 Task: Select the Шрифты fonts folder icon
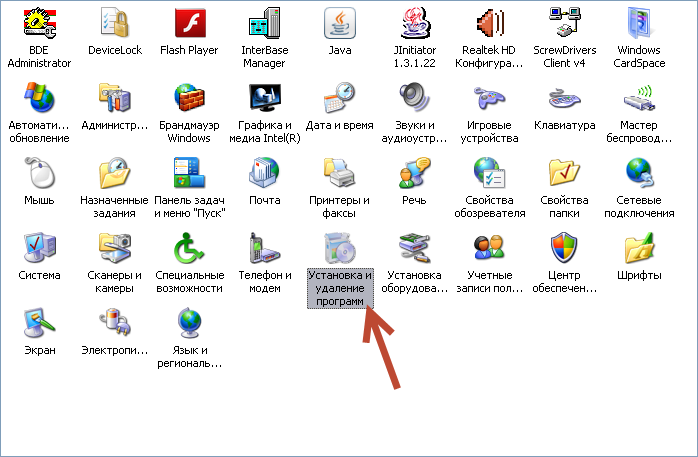tap(639, 248)
